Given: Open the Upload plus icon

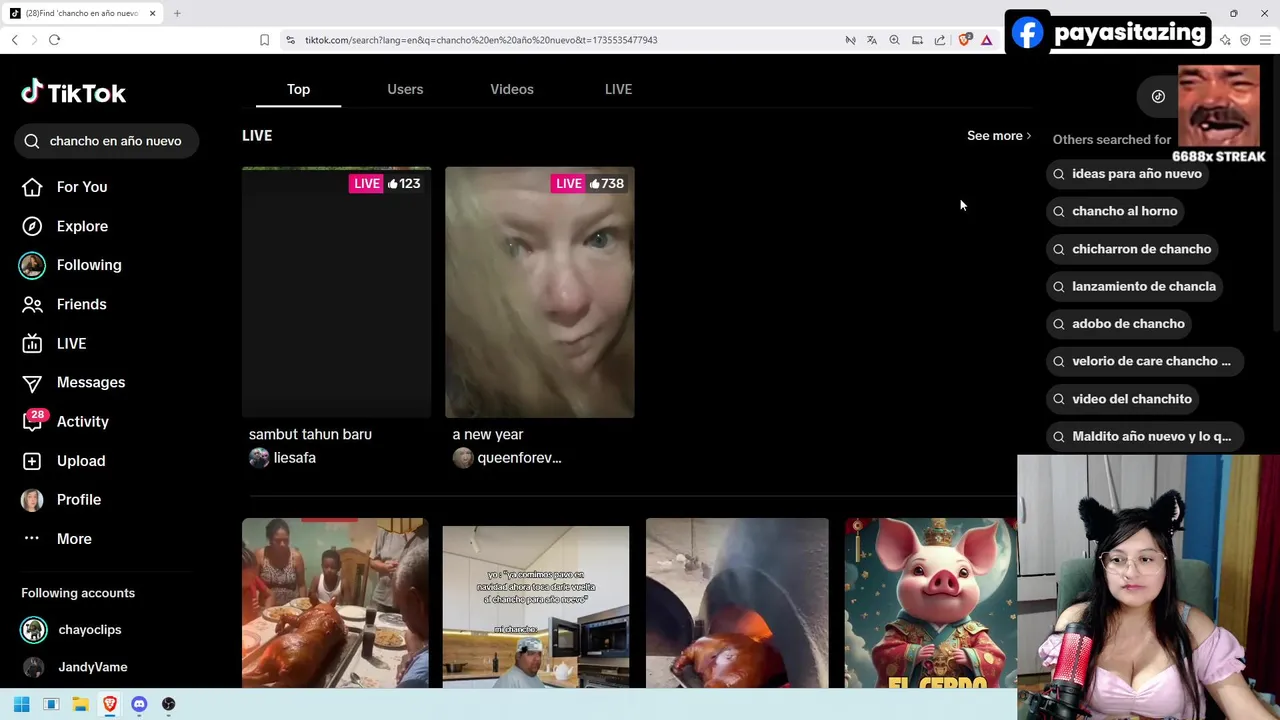Looking at the screenshot, I should point(32,461).
